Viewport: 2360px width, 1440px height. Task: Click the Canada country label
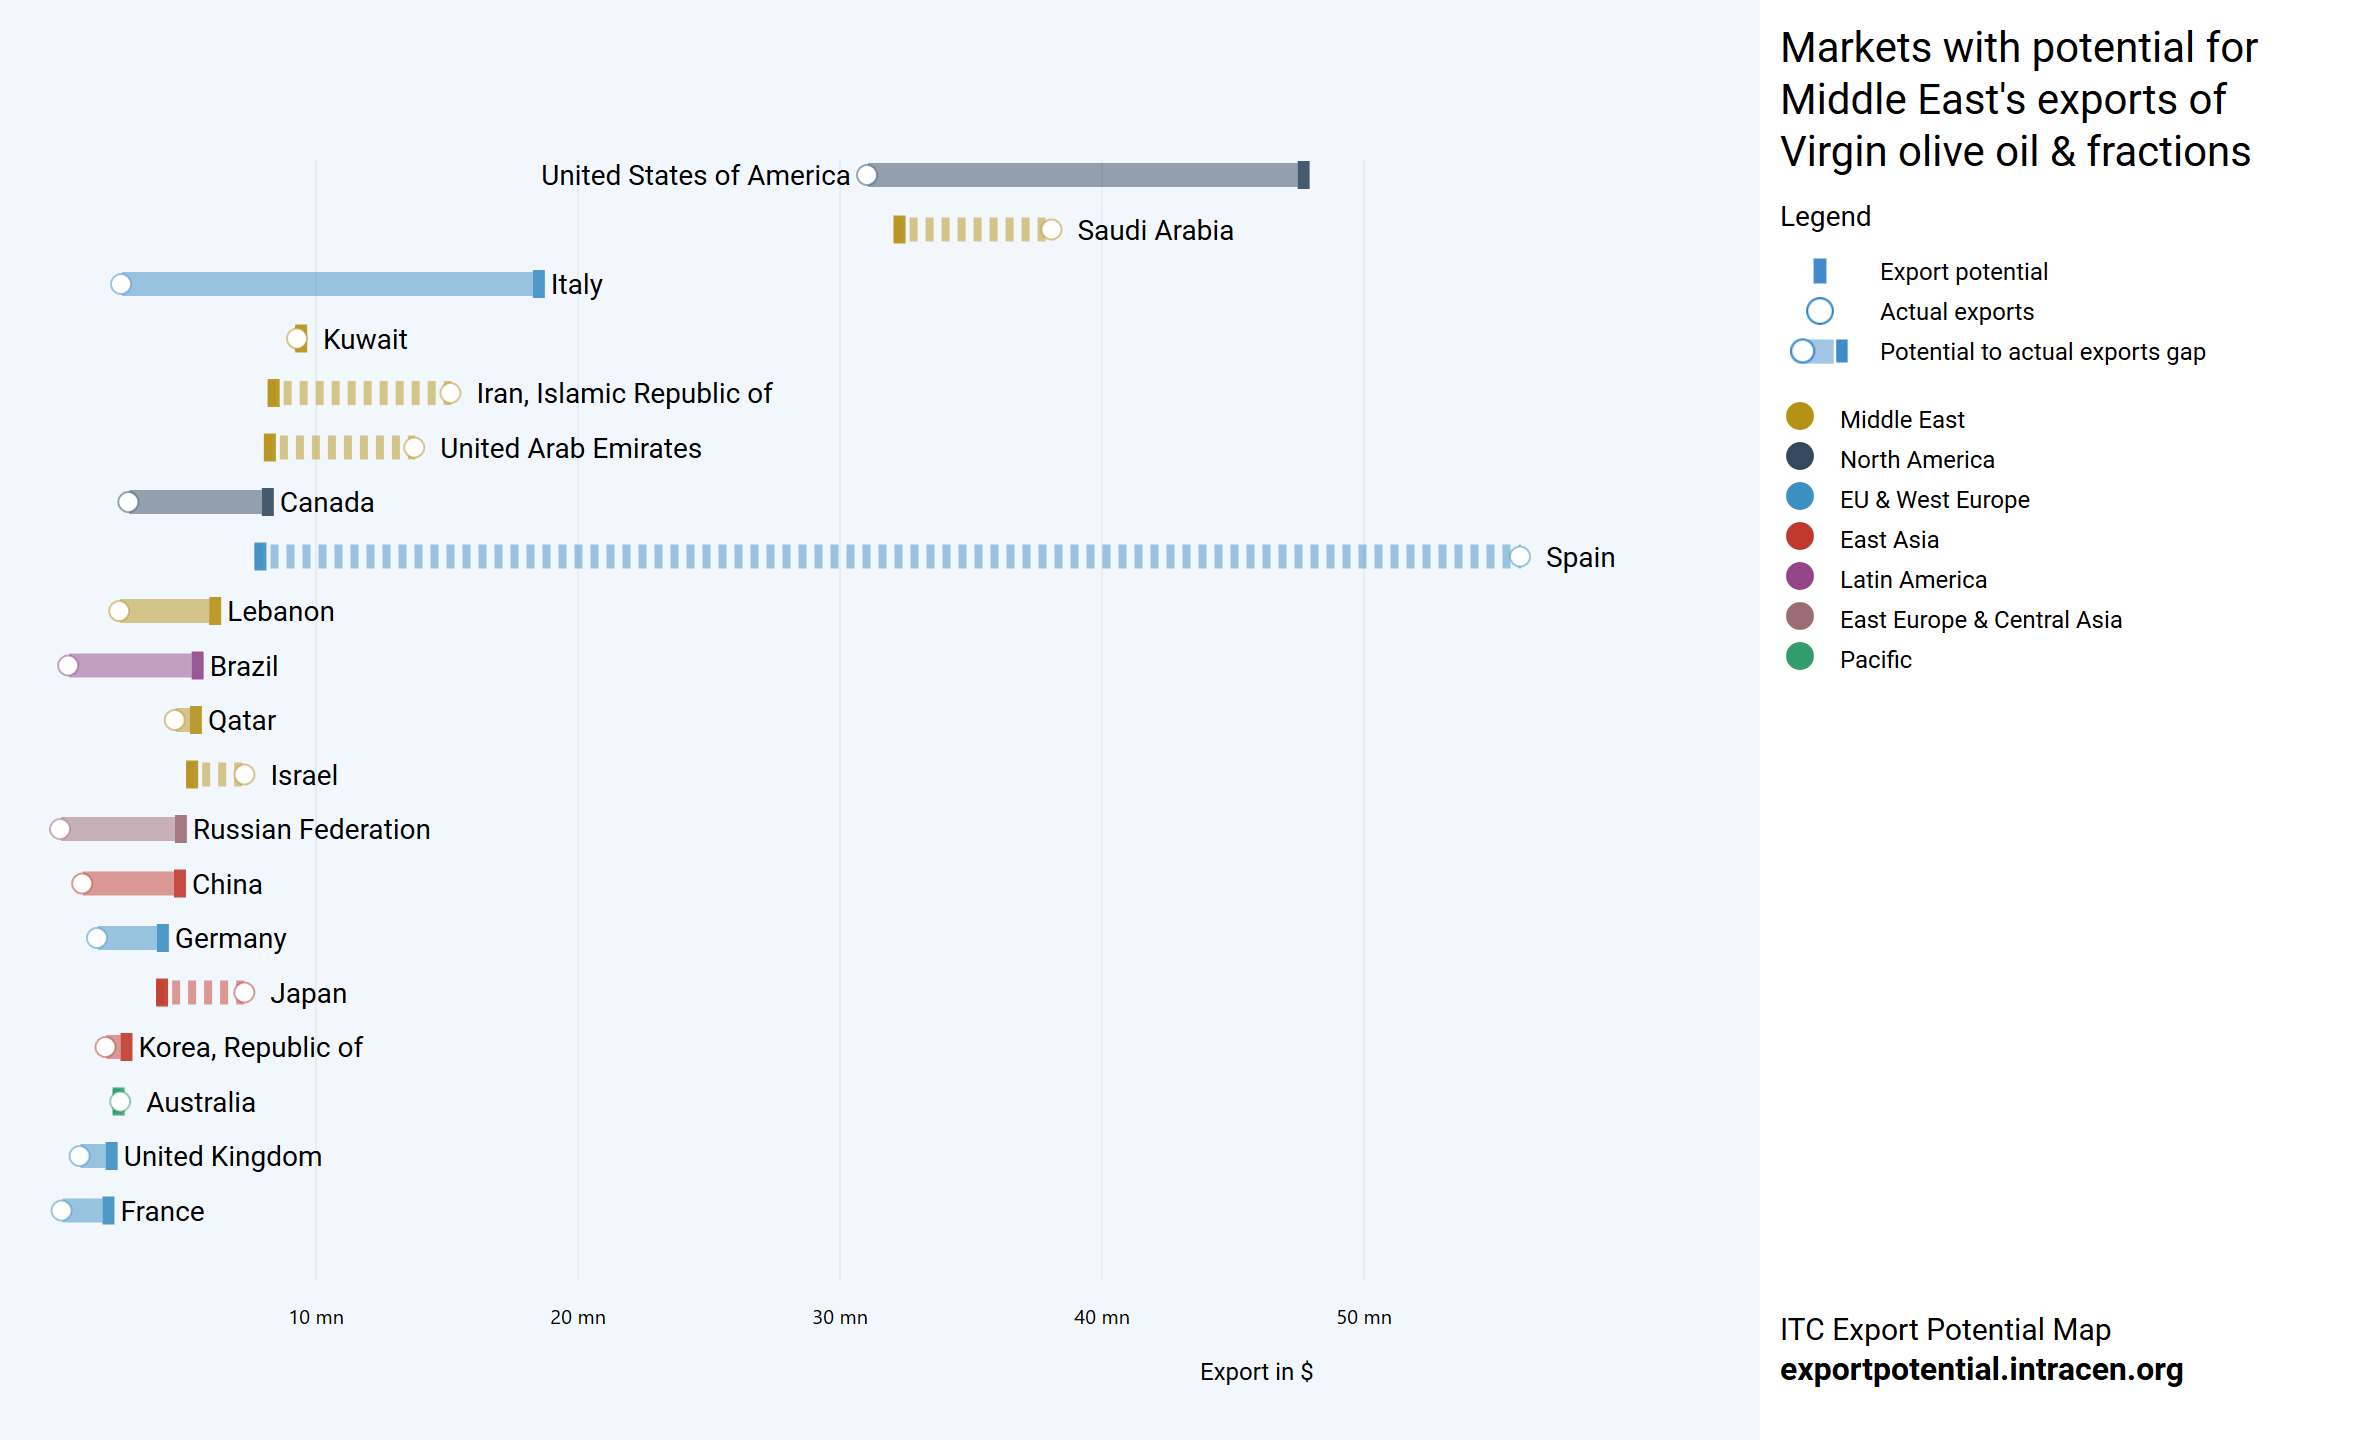click(326, 502)
